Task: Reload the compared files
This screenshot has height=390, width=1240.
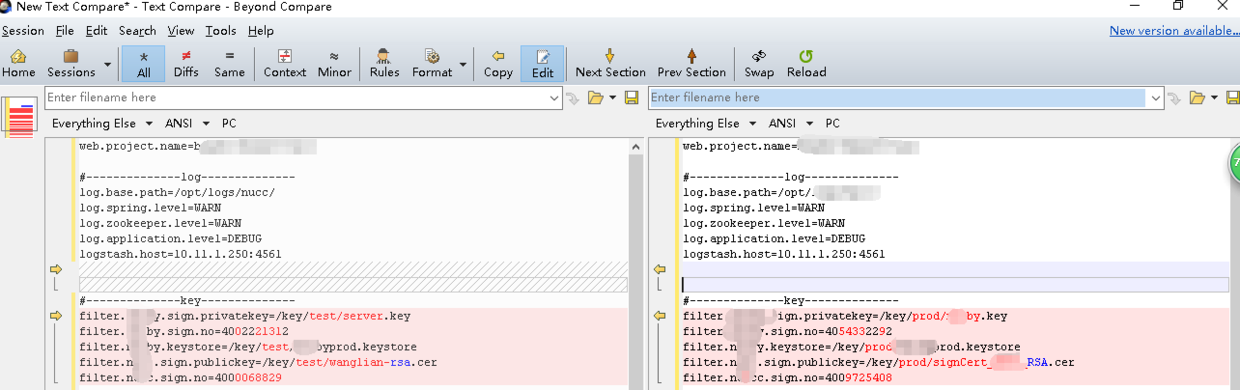Action: coord(806,63)
